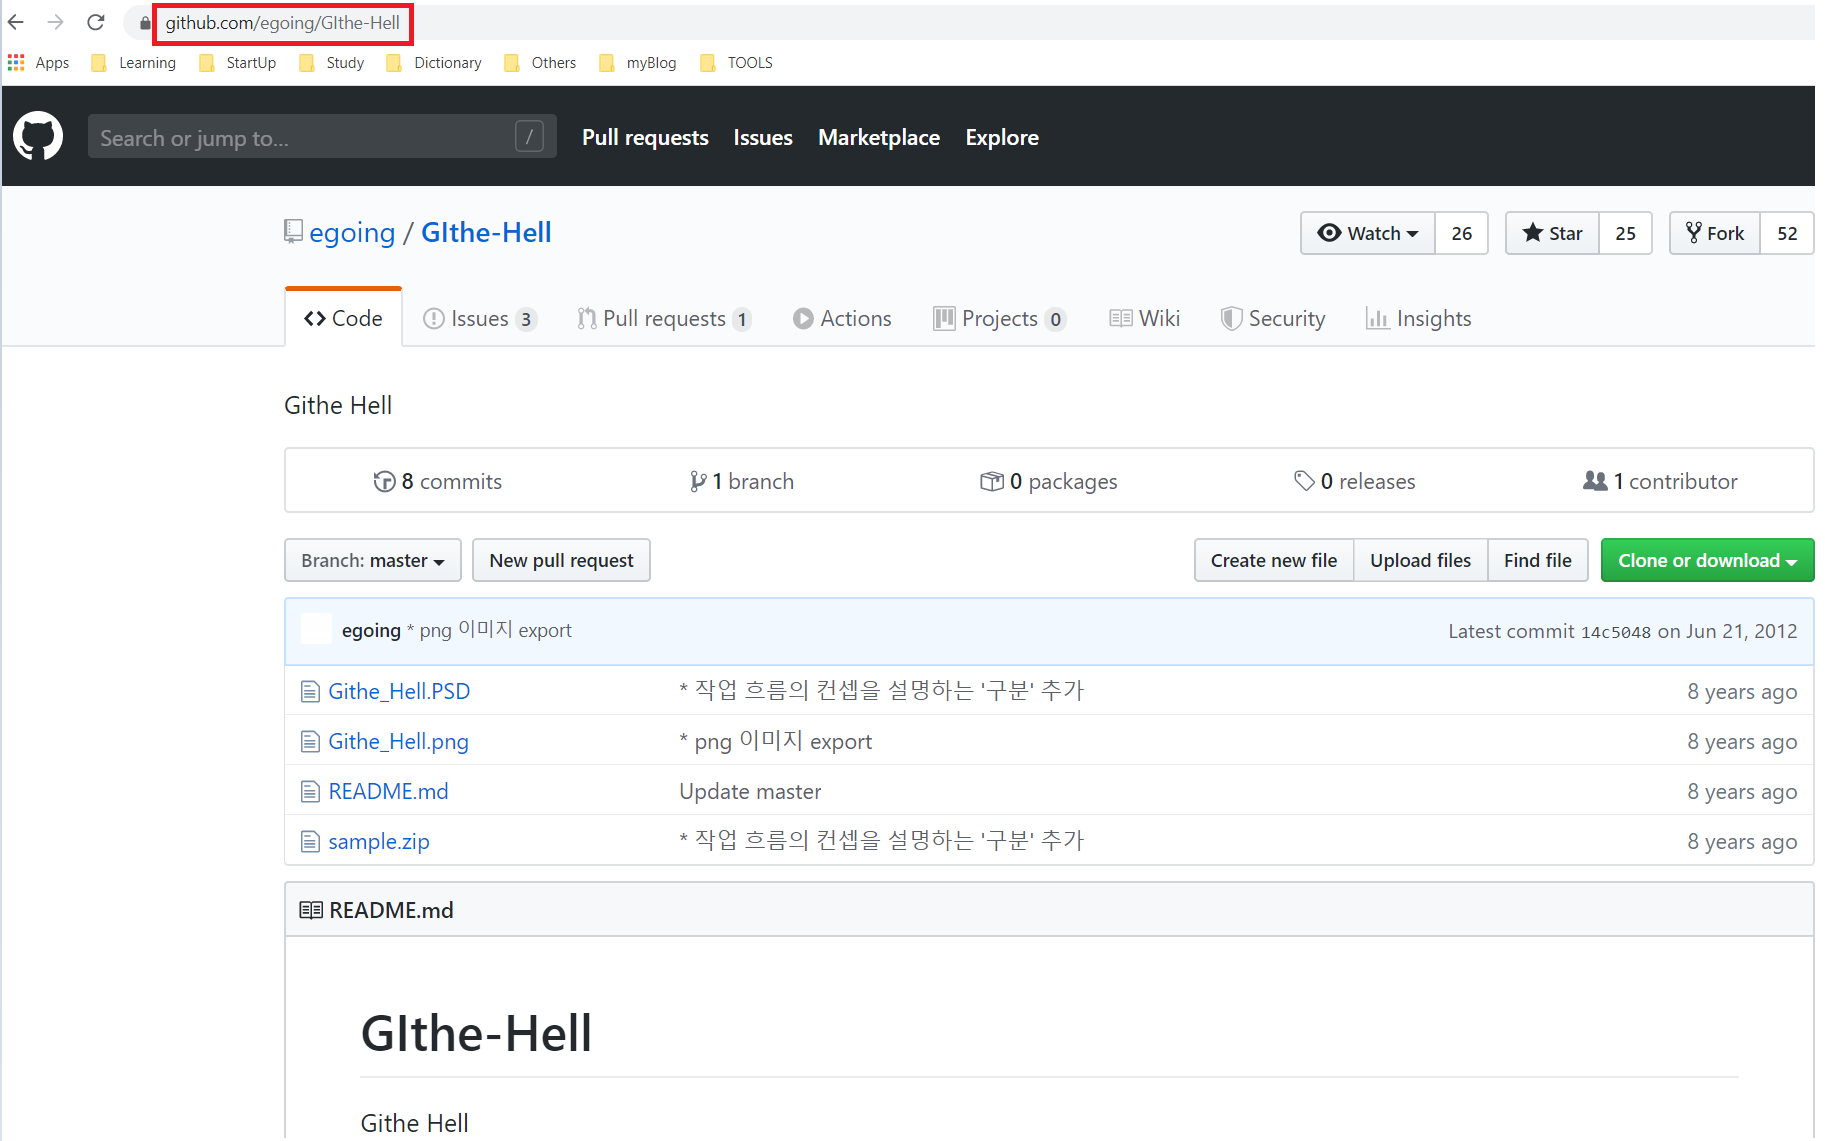This screenshot has width=1825, height=1141.
Task: Click the repository book icon beside egoing
Action: tap(293, 232)
